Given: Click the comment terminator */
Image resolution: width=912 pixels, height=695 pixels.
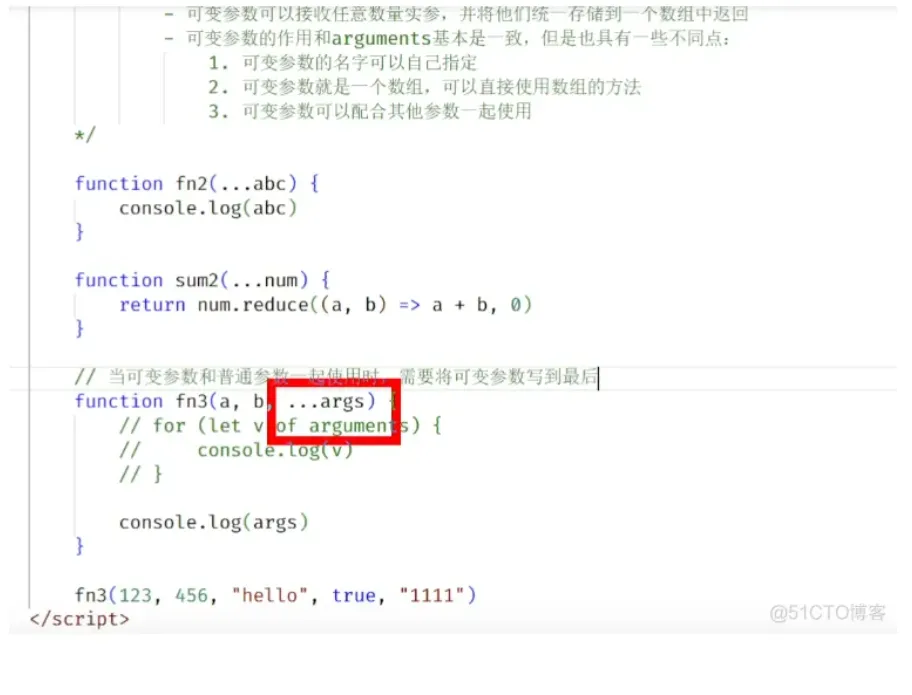Looking at the screenshot, I should tap(85, 135).
